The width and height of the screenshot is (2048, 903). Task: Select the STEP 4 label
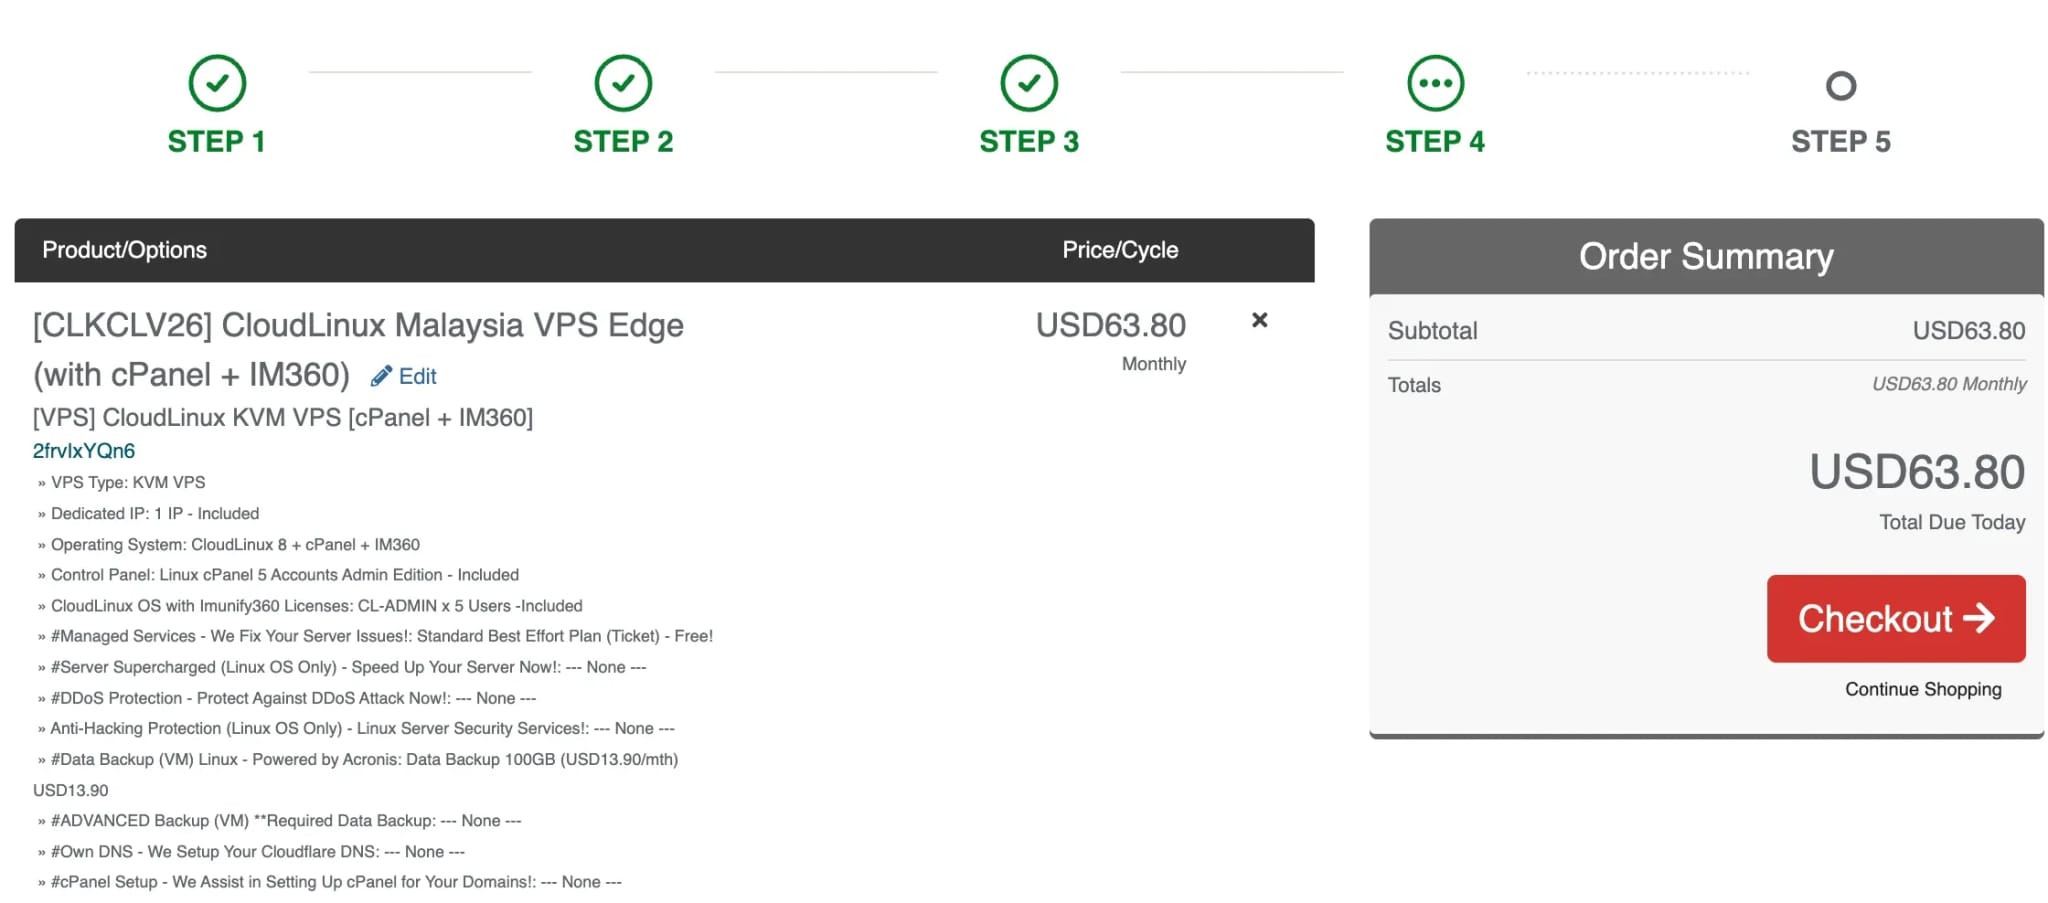(x=1435, y=142)
